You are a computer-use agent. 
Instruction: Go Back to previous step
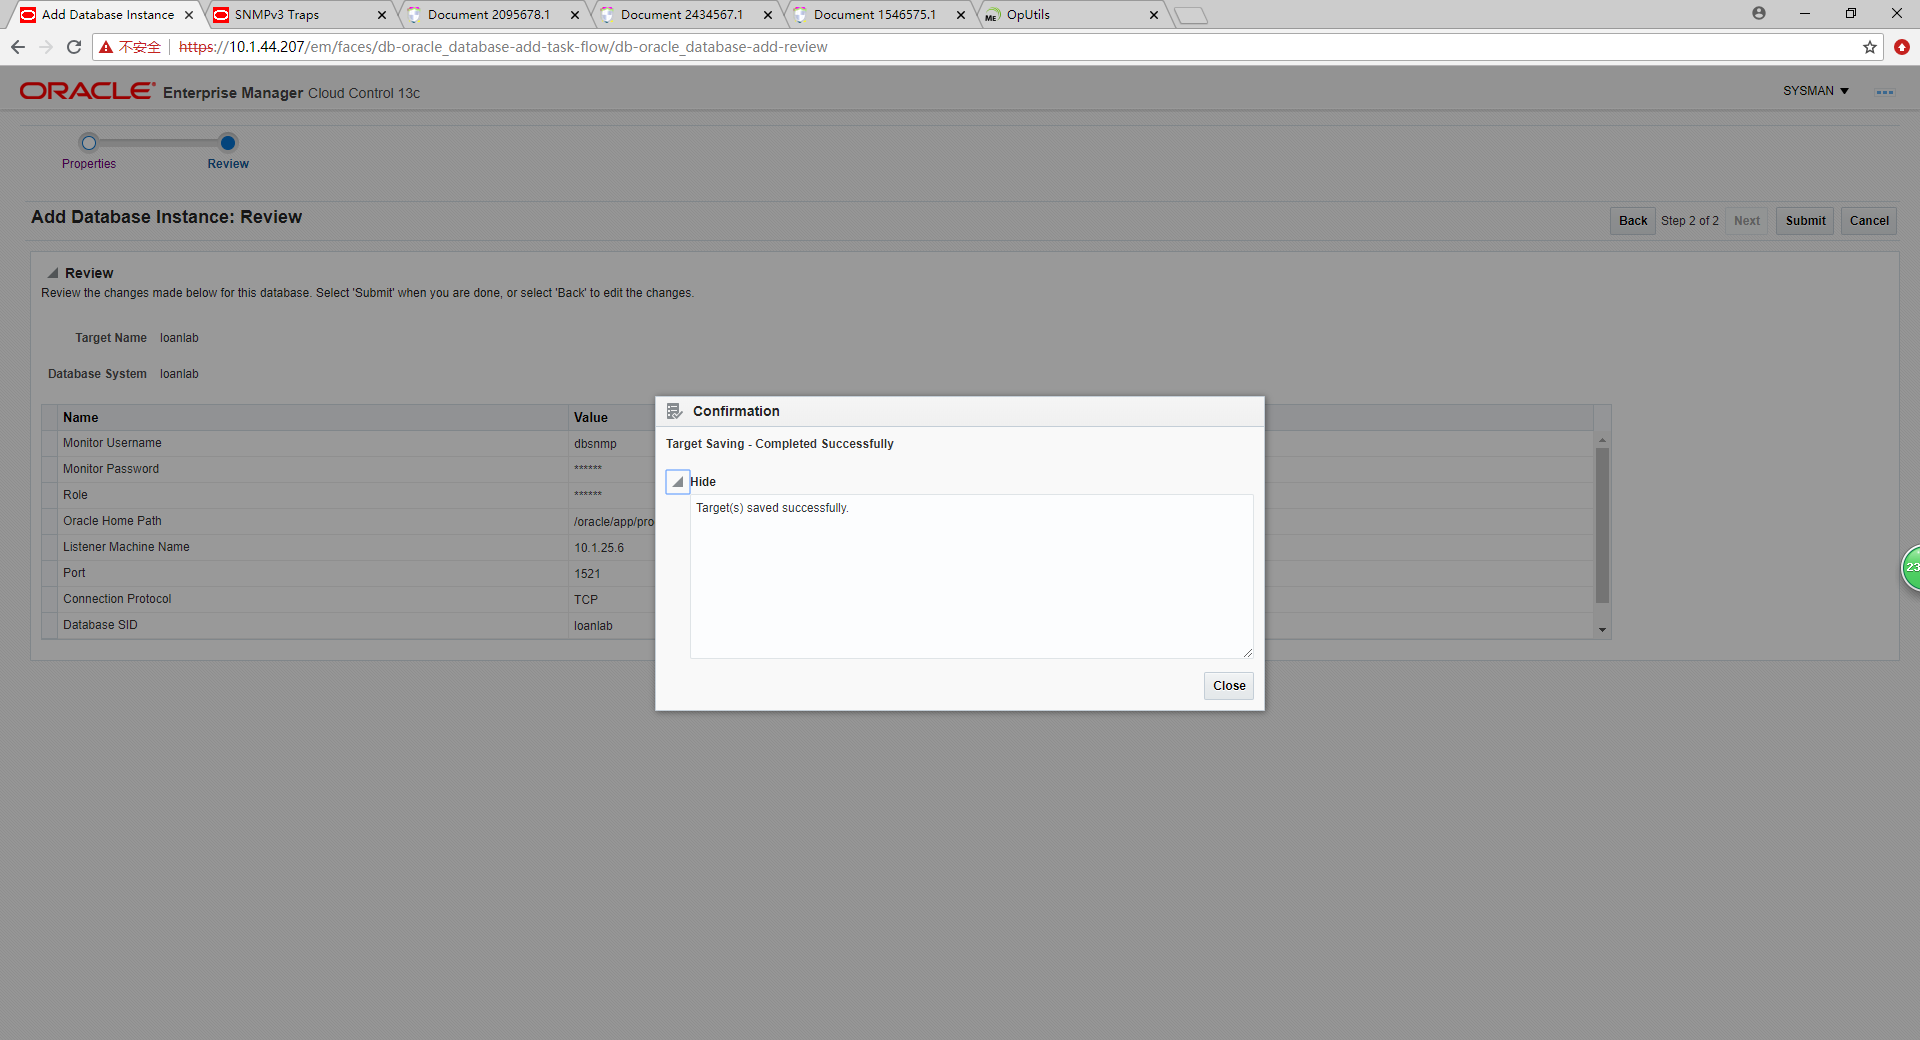coord(1633,221)
